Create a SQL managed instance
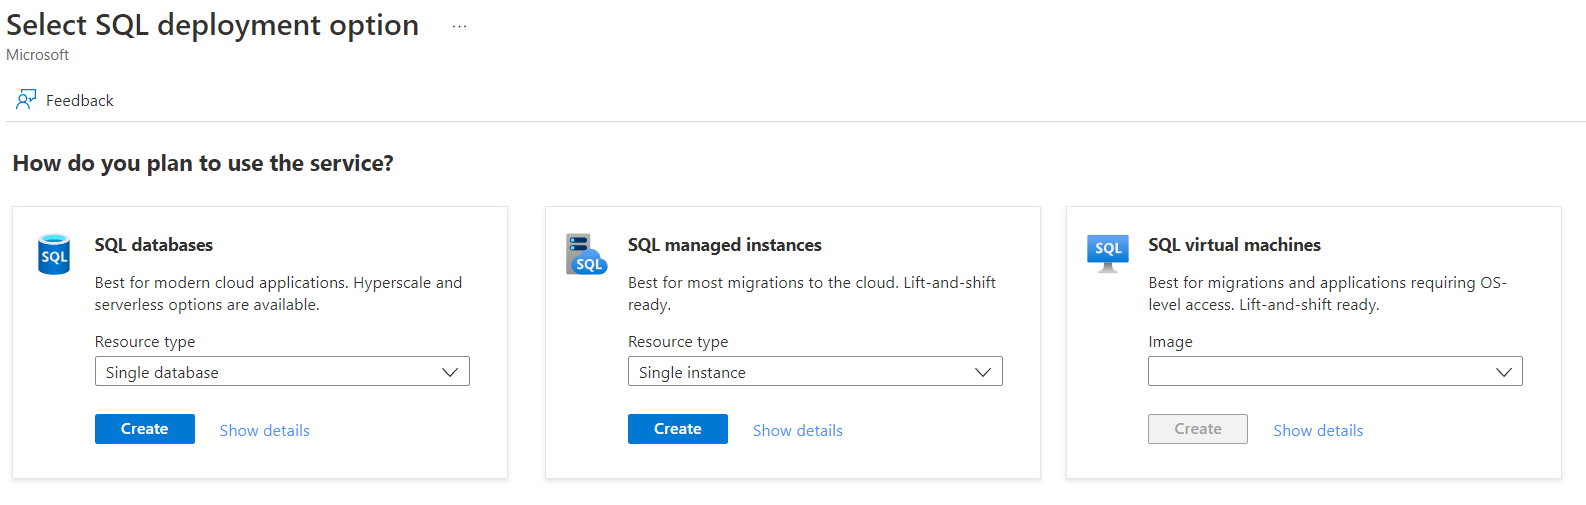Screen dimensions: 1586x505 (x=678, y=429)
